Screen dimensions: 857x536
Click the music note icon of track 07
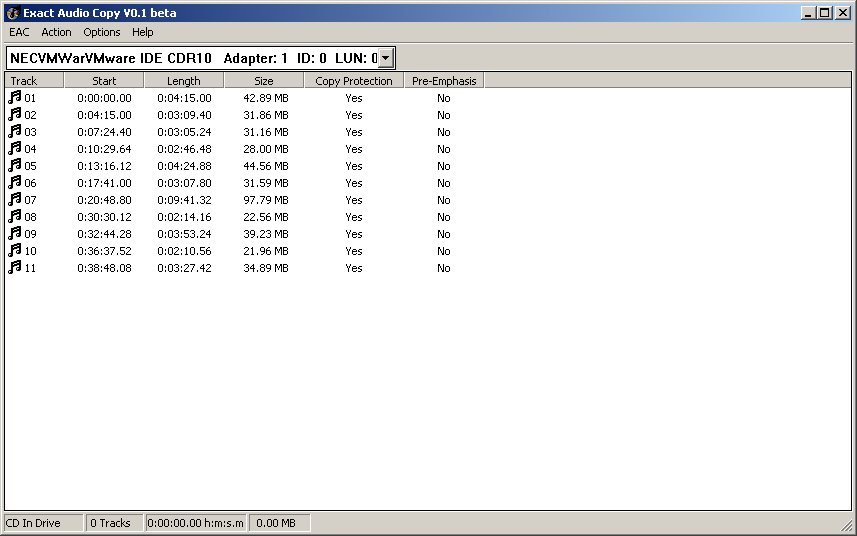[15, 199]
